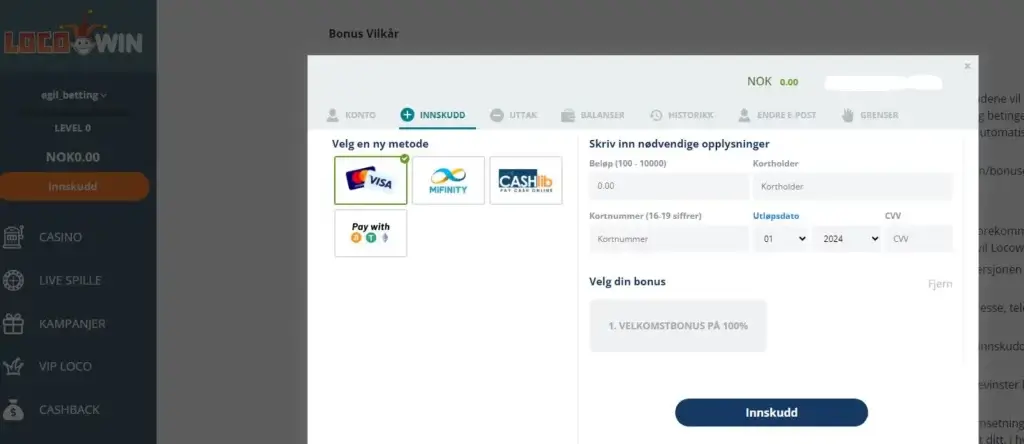Choose CASHlib as payment method

tap(525, 181)
